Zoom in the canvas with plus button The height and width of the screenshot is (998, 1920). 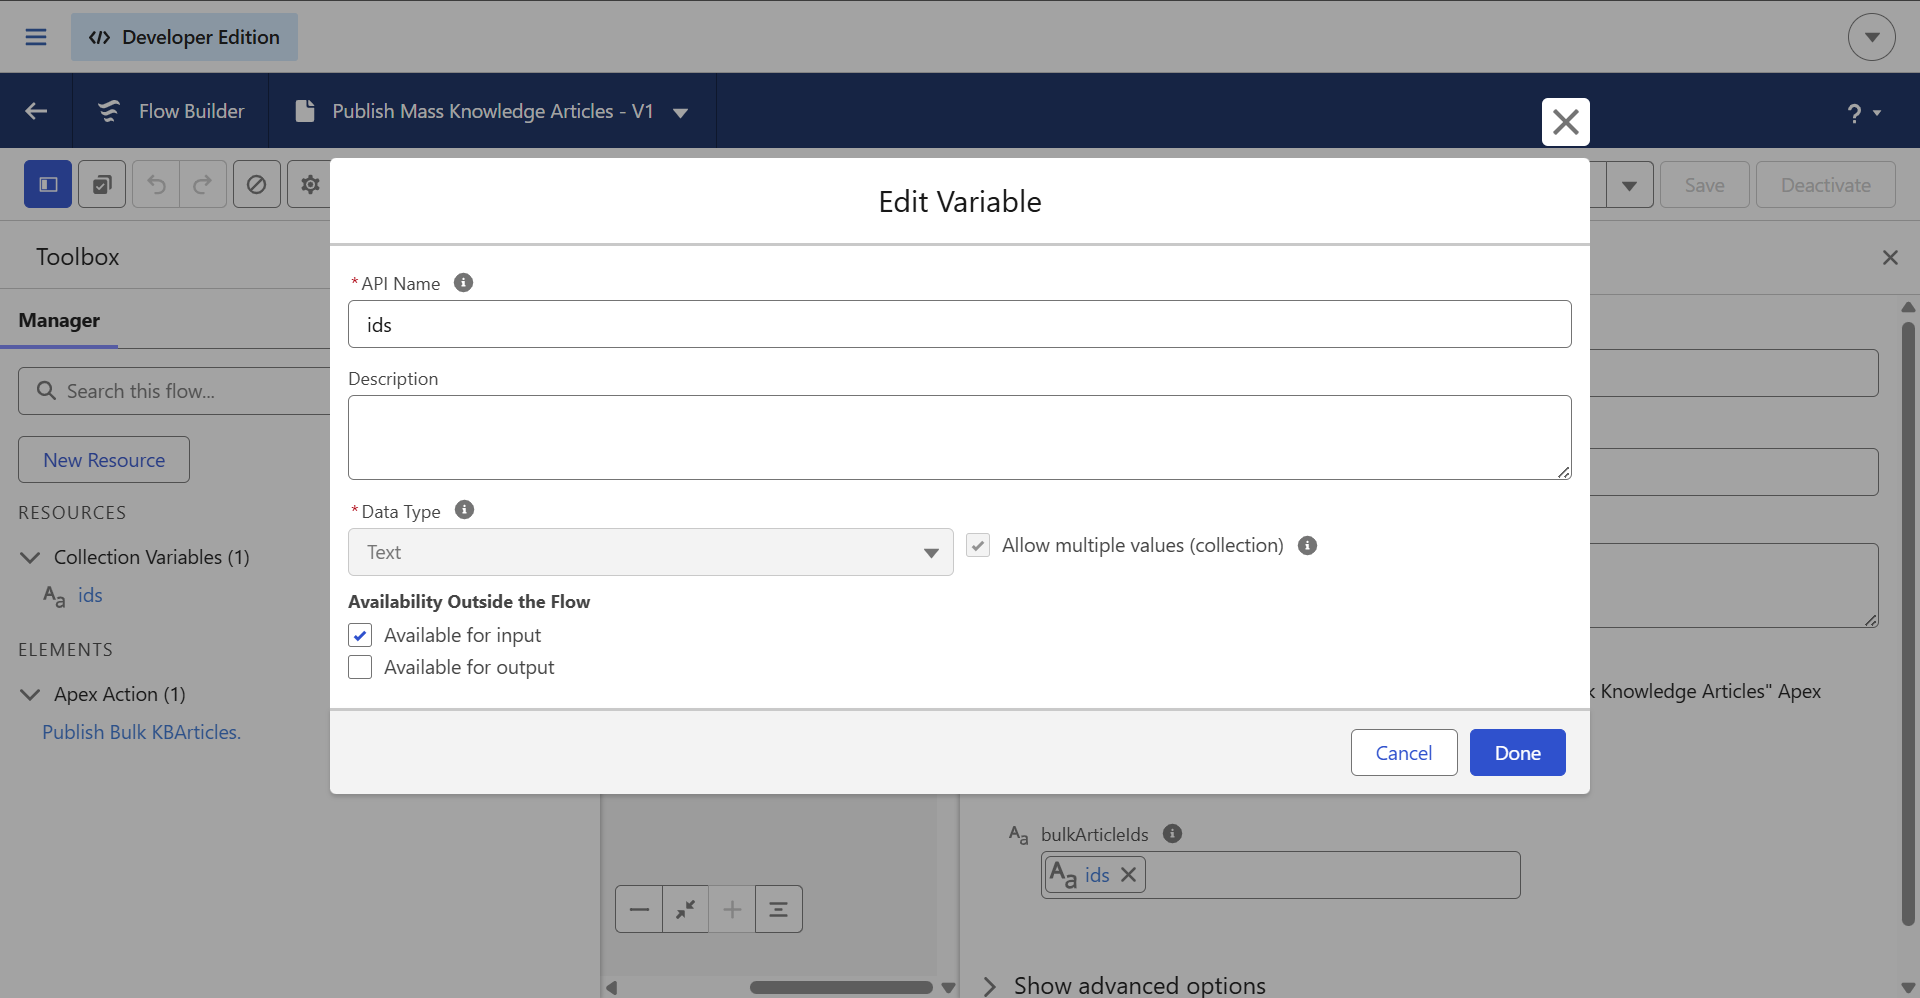click(732, 909)
